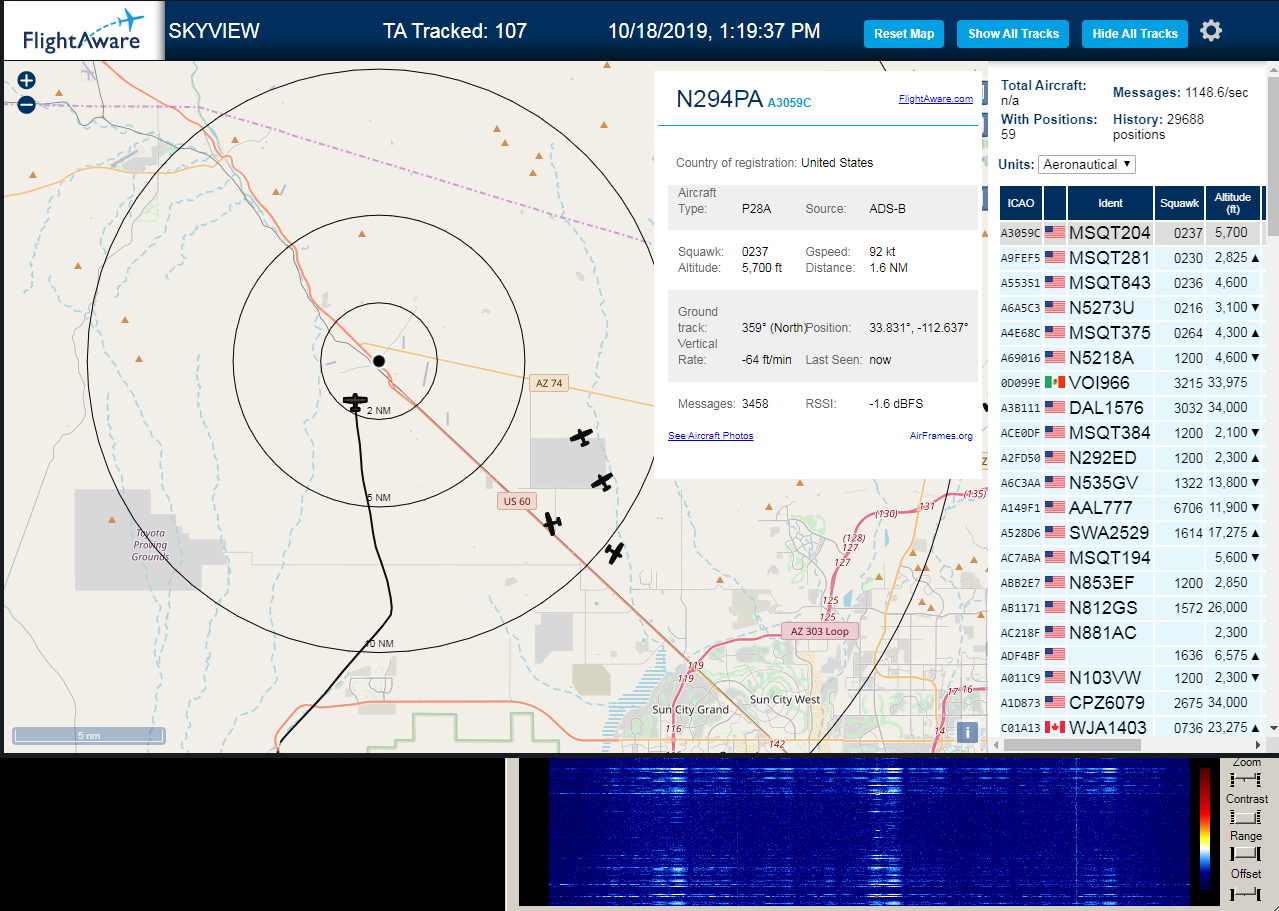Select DAL1576 row
Viewport: 1279px width, 911px height.
click(x=1132, y=408)
